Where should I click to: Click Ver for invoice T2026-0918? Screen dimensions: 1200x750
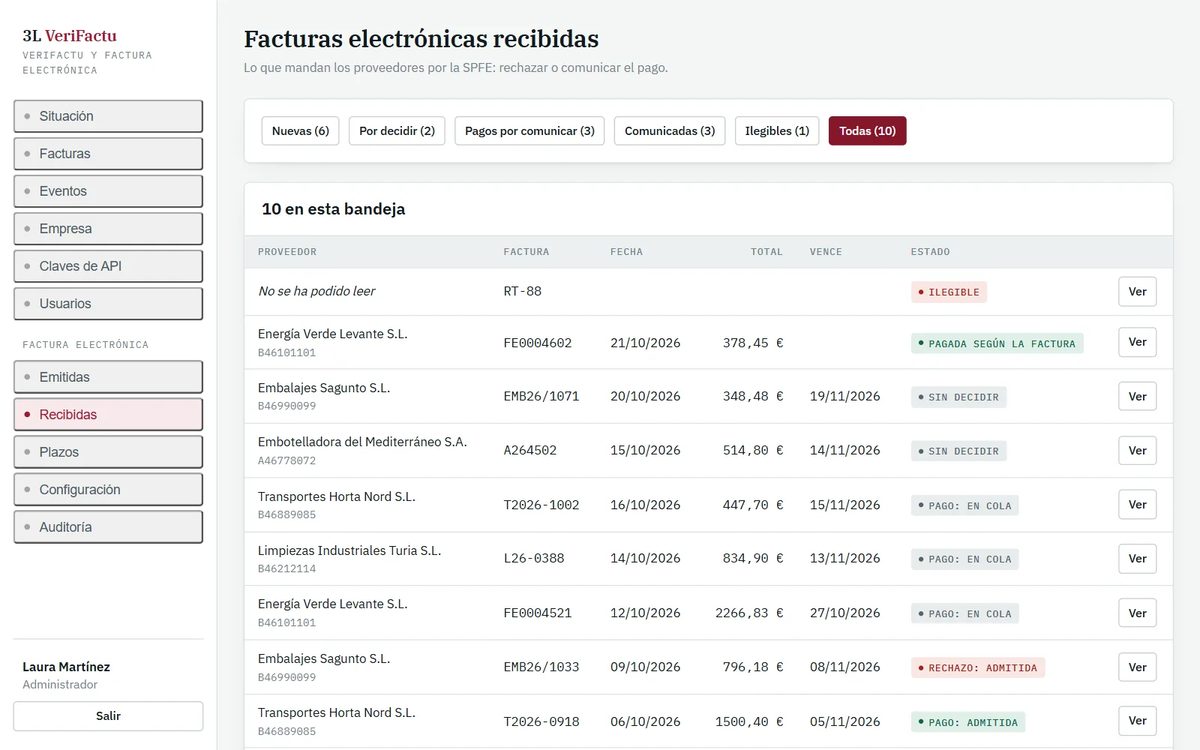(x=1137, y=721)
